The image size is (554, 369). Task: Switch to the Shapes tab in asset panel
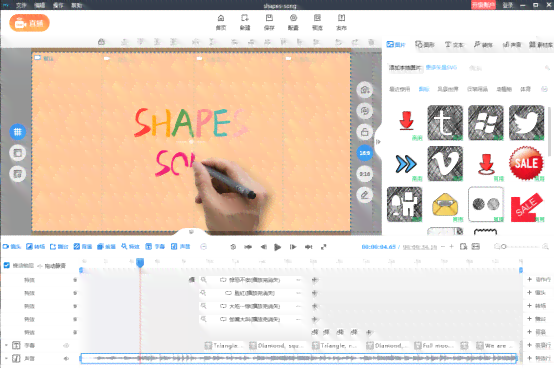[425, 45]
